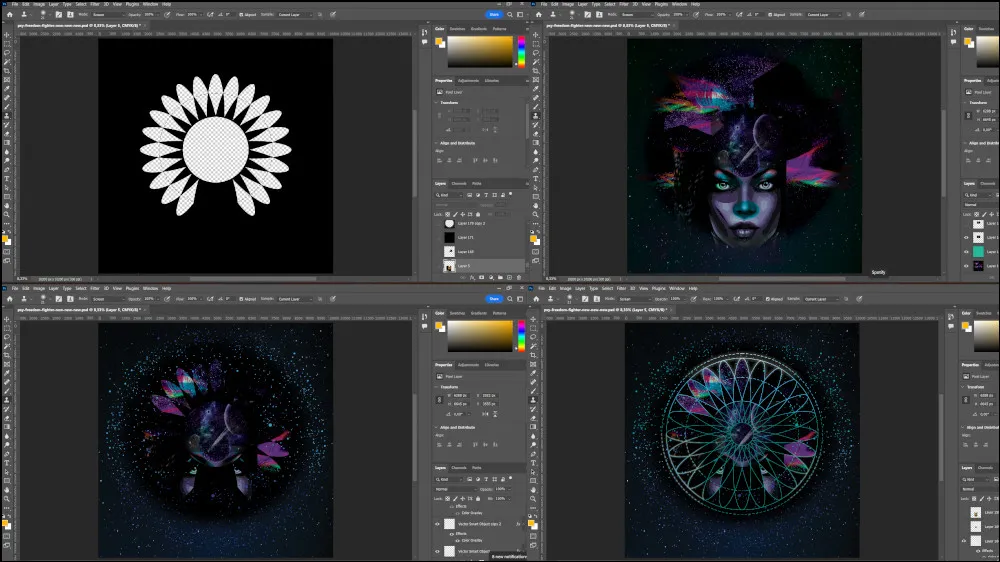Click the Share button in top-left window
Image resolution: width=1000 pixels, height=562 pixels.
pyautogui.click(x=494, y=14)
